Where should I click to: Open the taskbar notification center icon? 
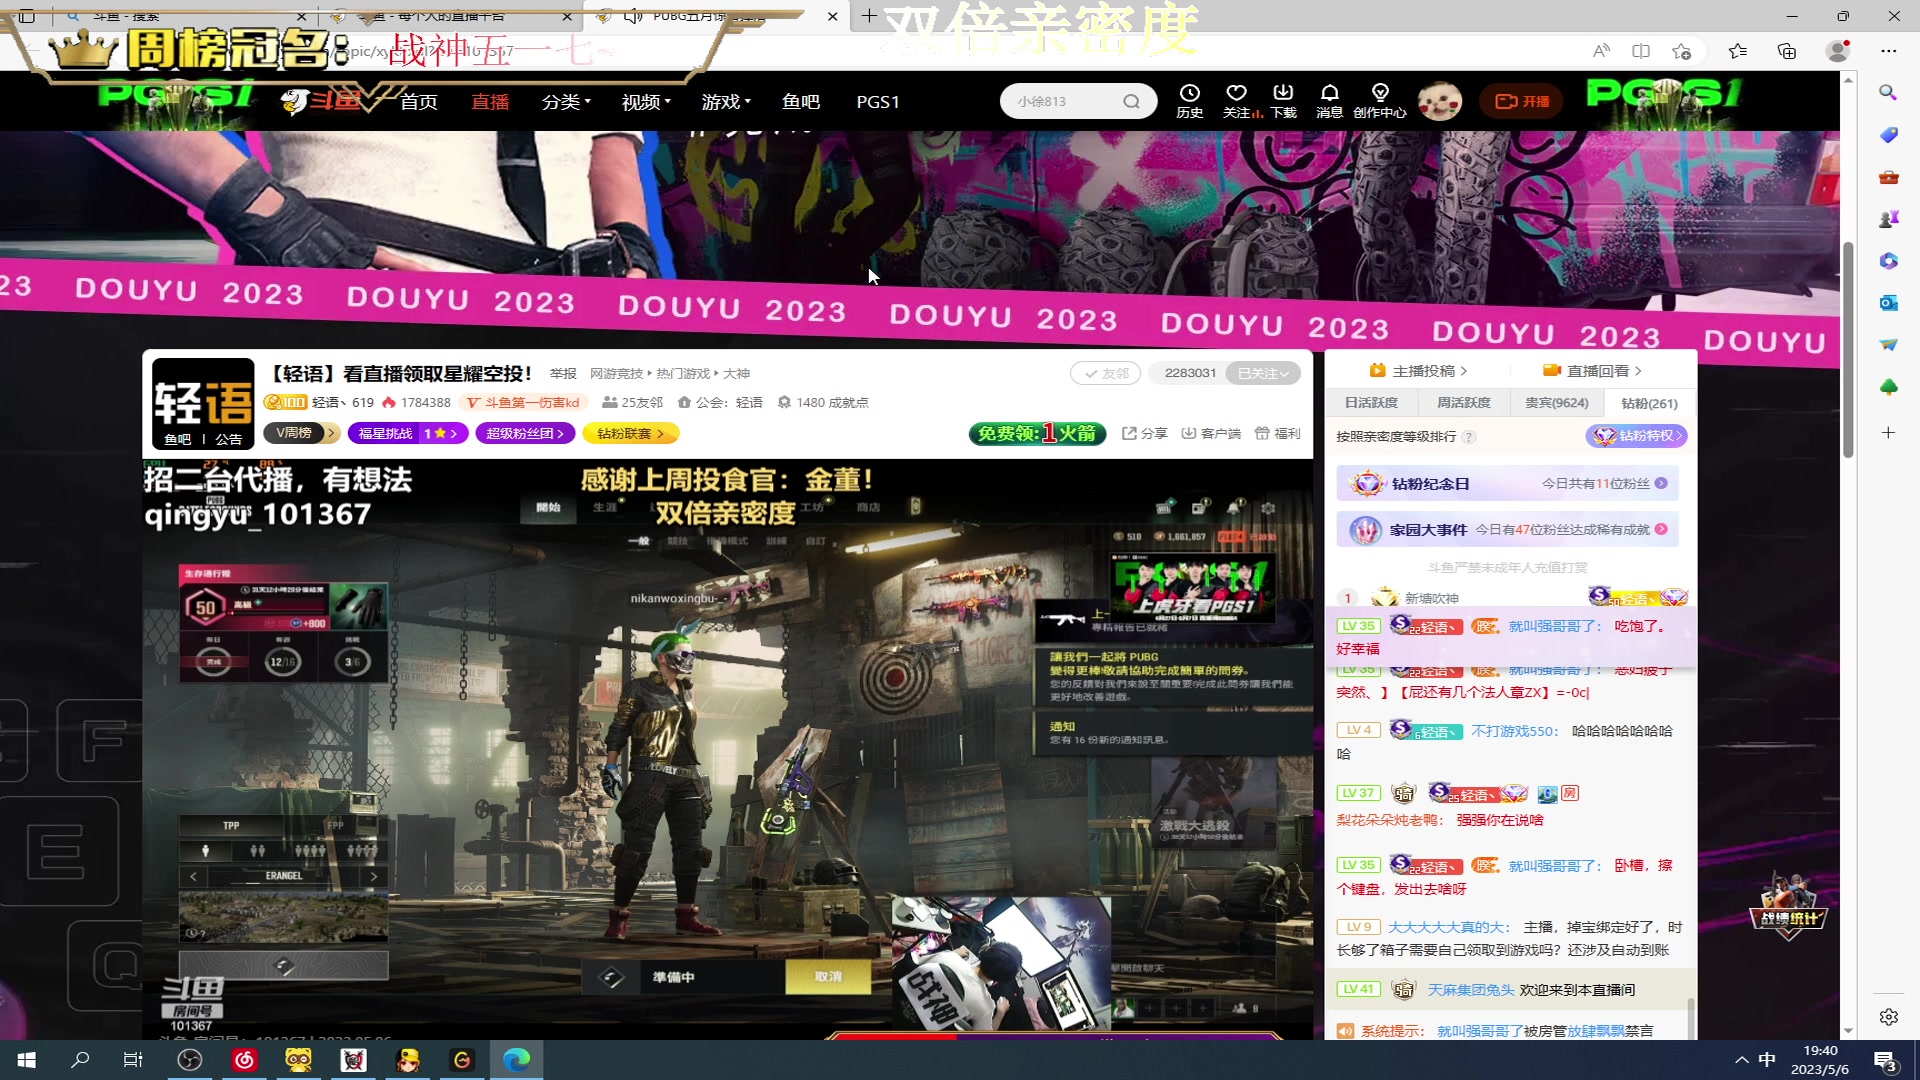[1885, 1060]
